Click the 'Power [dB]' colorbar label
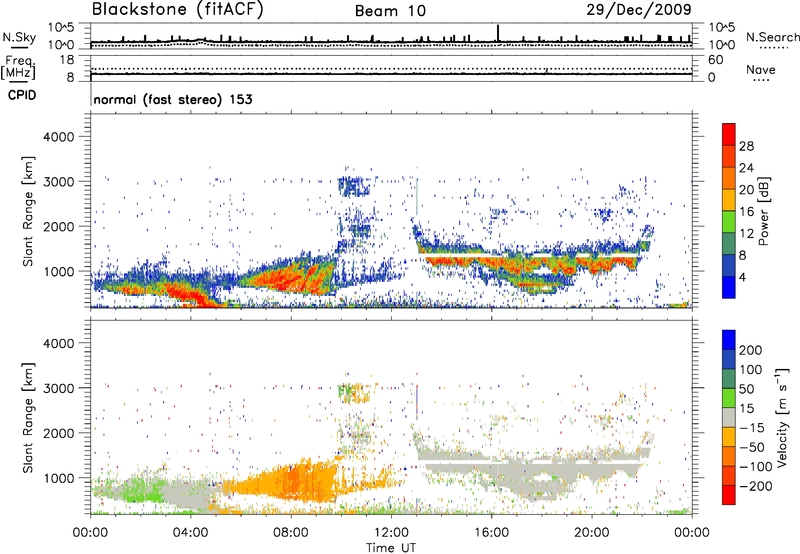 point(763,211)
